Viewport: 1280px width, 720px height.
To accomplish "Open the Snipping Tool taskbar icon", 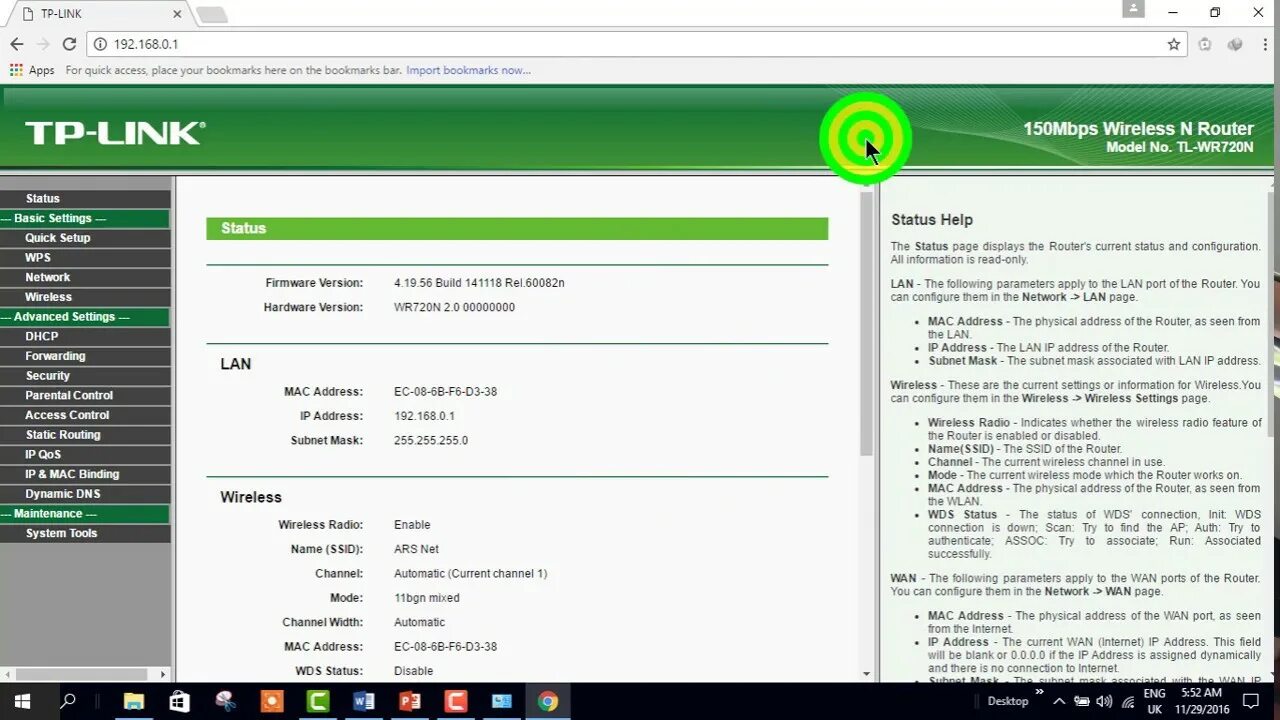I will click(x=226, y=701).
